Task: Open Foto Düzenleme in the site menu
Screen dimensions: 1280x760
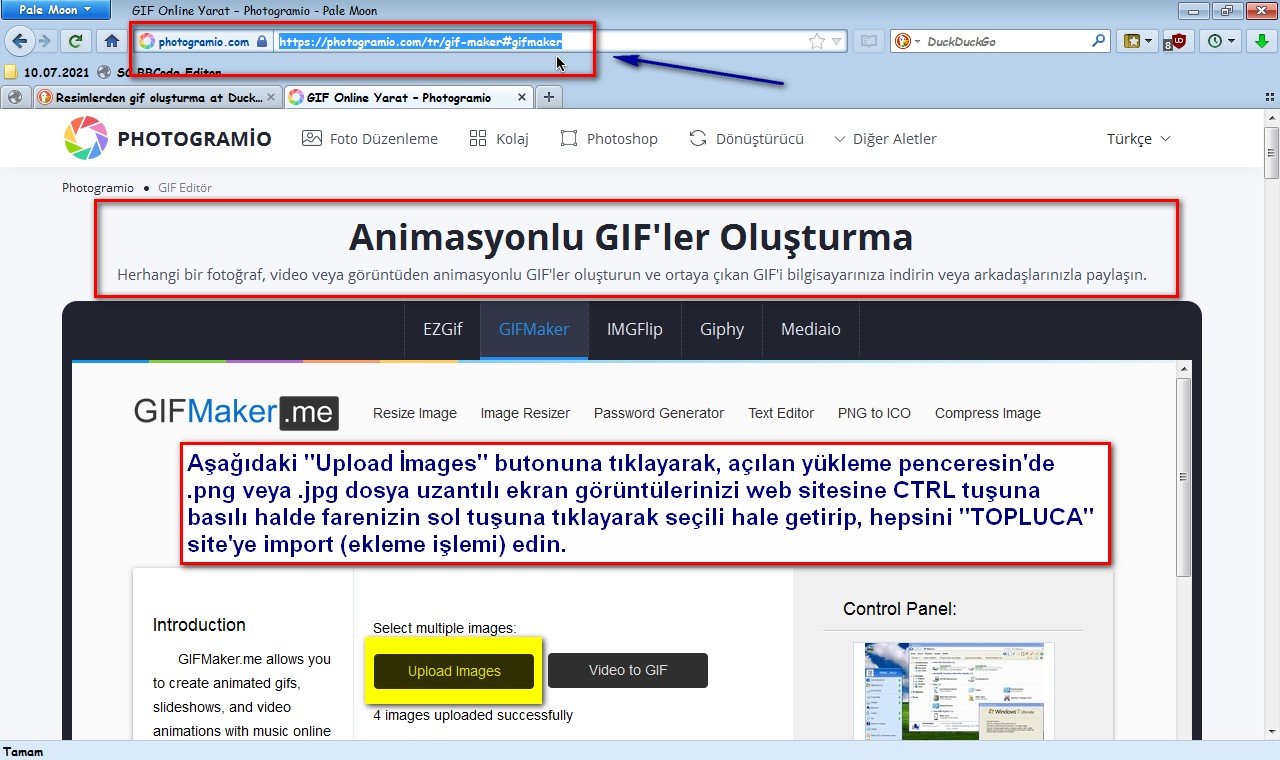Action: point(370,139)
